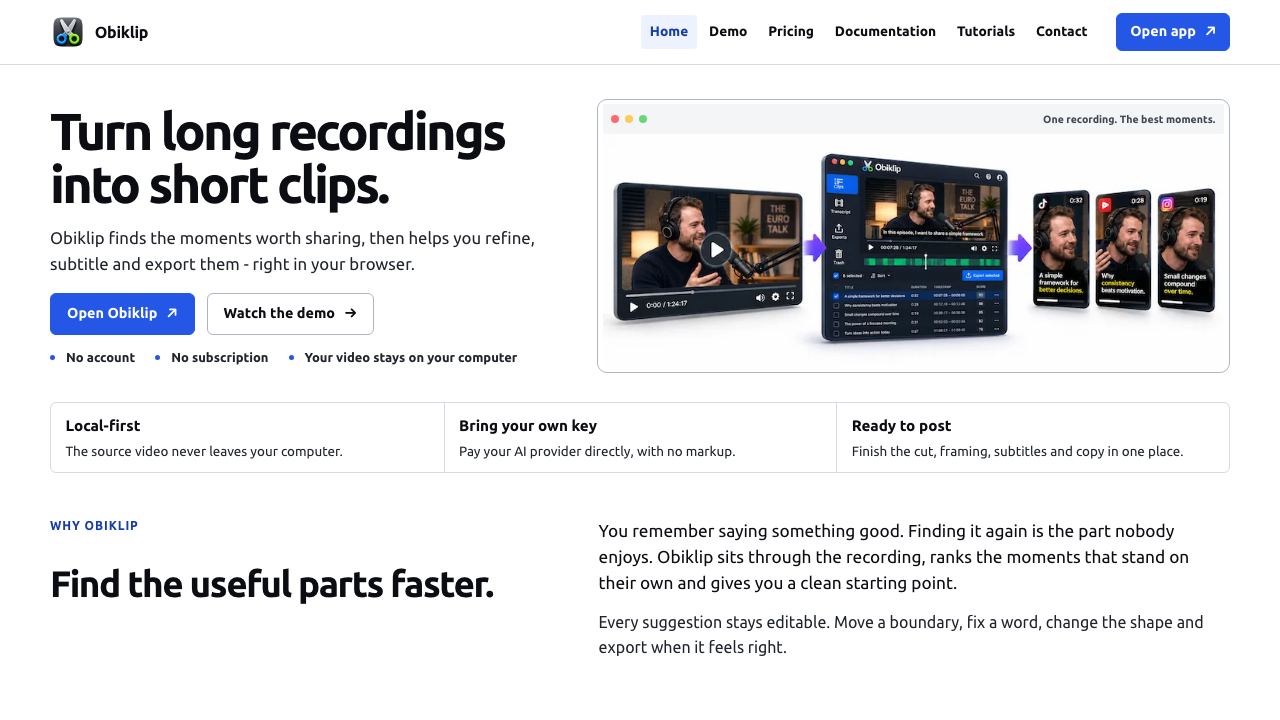Click the YouTube clip thumbnail labeled 0:28

pos(1123,249)
